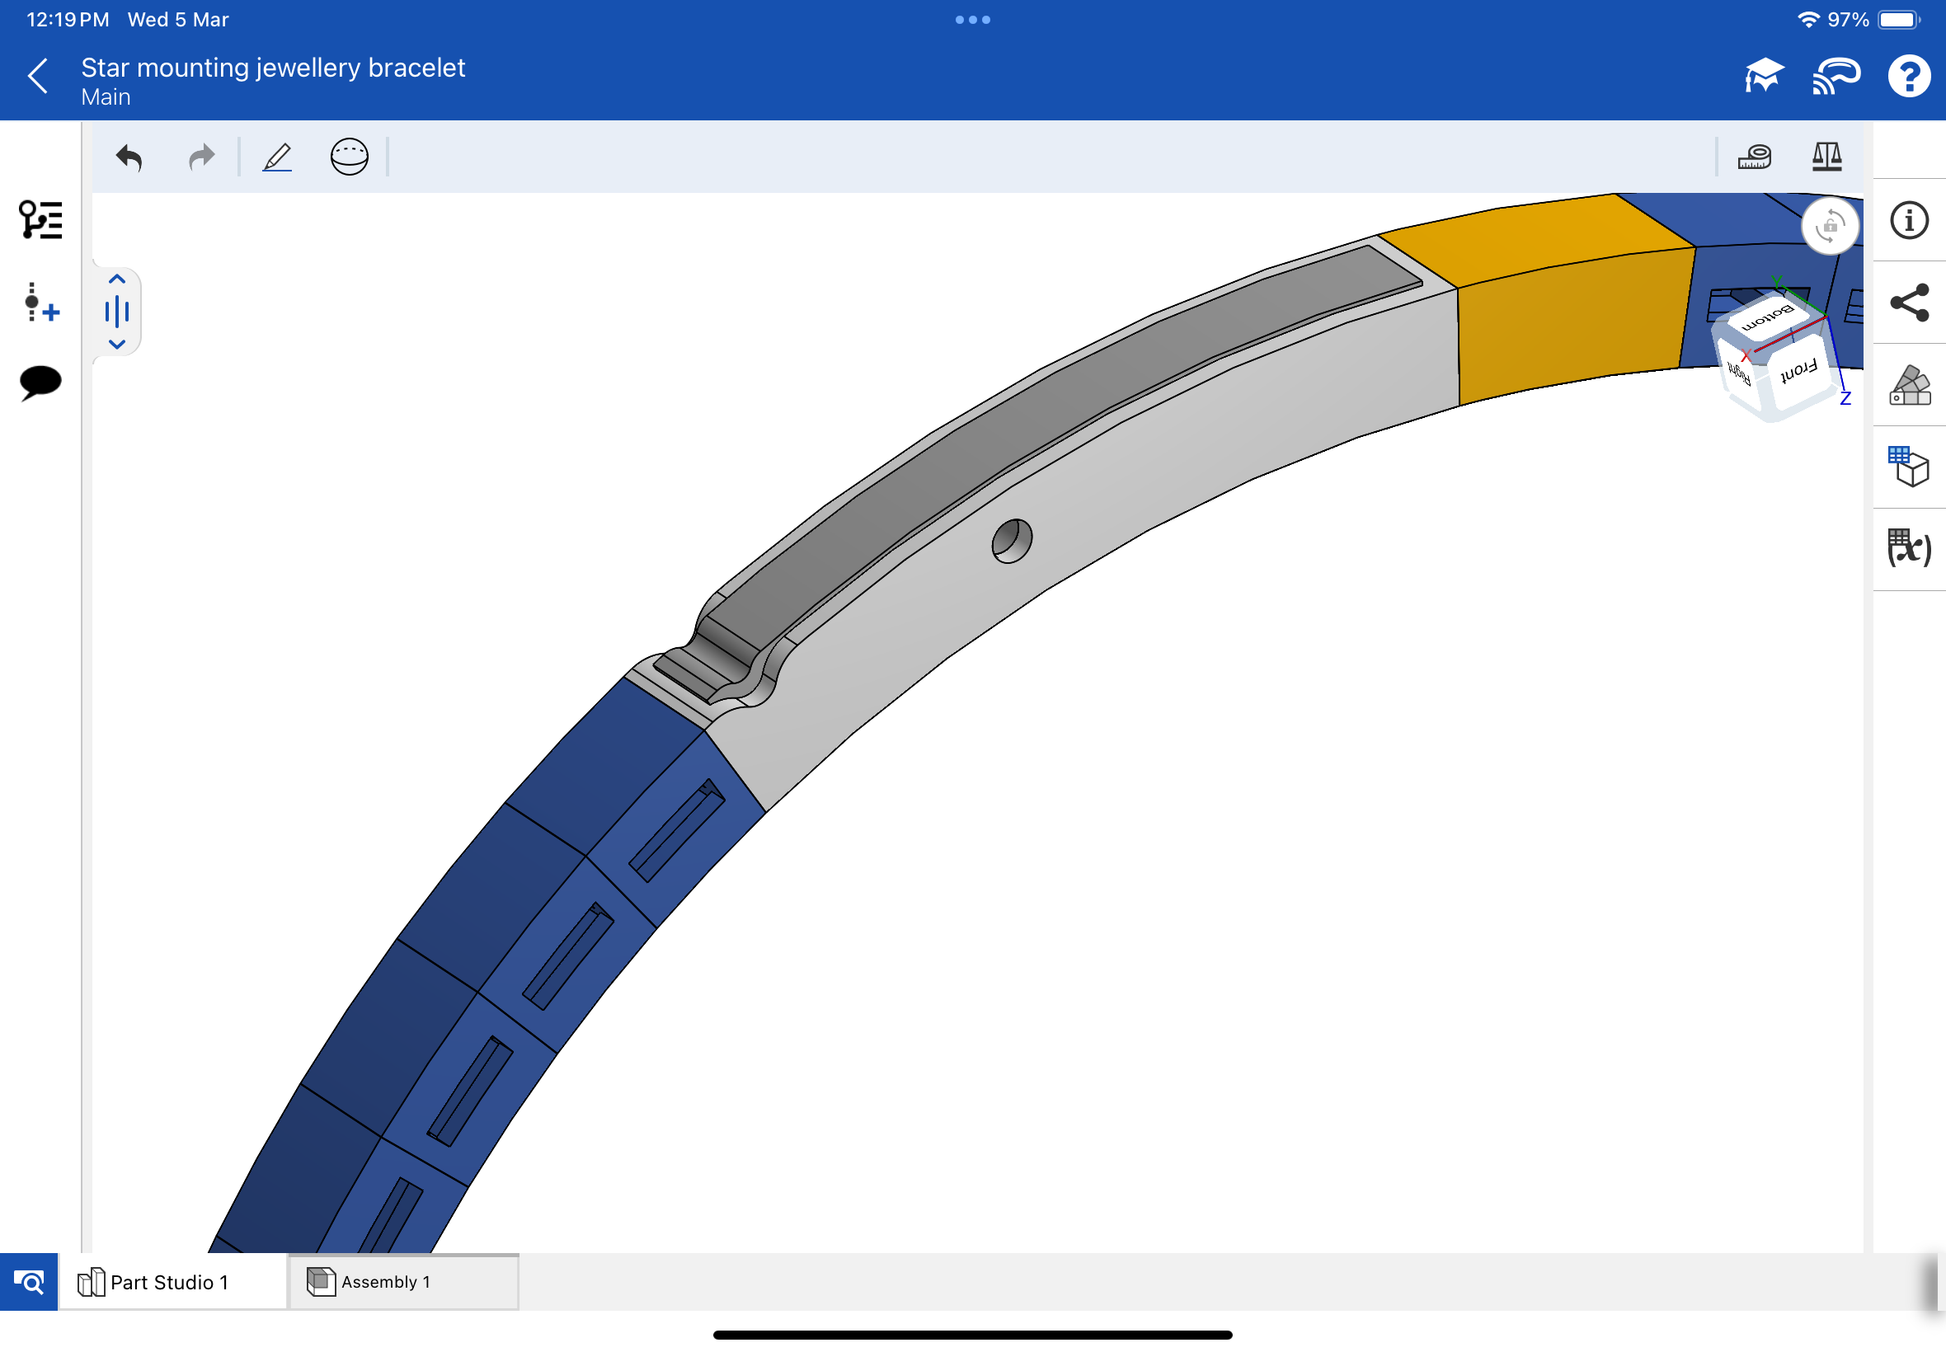Open mass properties scale icon
Screen dimensions: 1946x1352
coord(1826,157)
